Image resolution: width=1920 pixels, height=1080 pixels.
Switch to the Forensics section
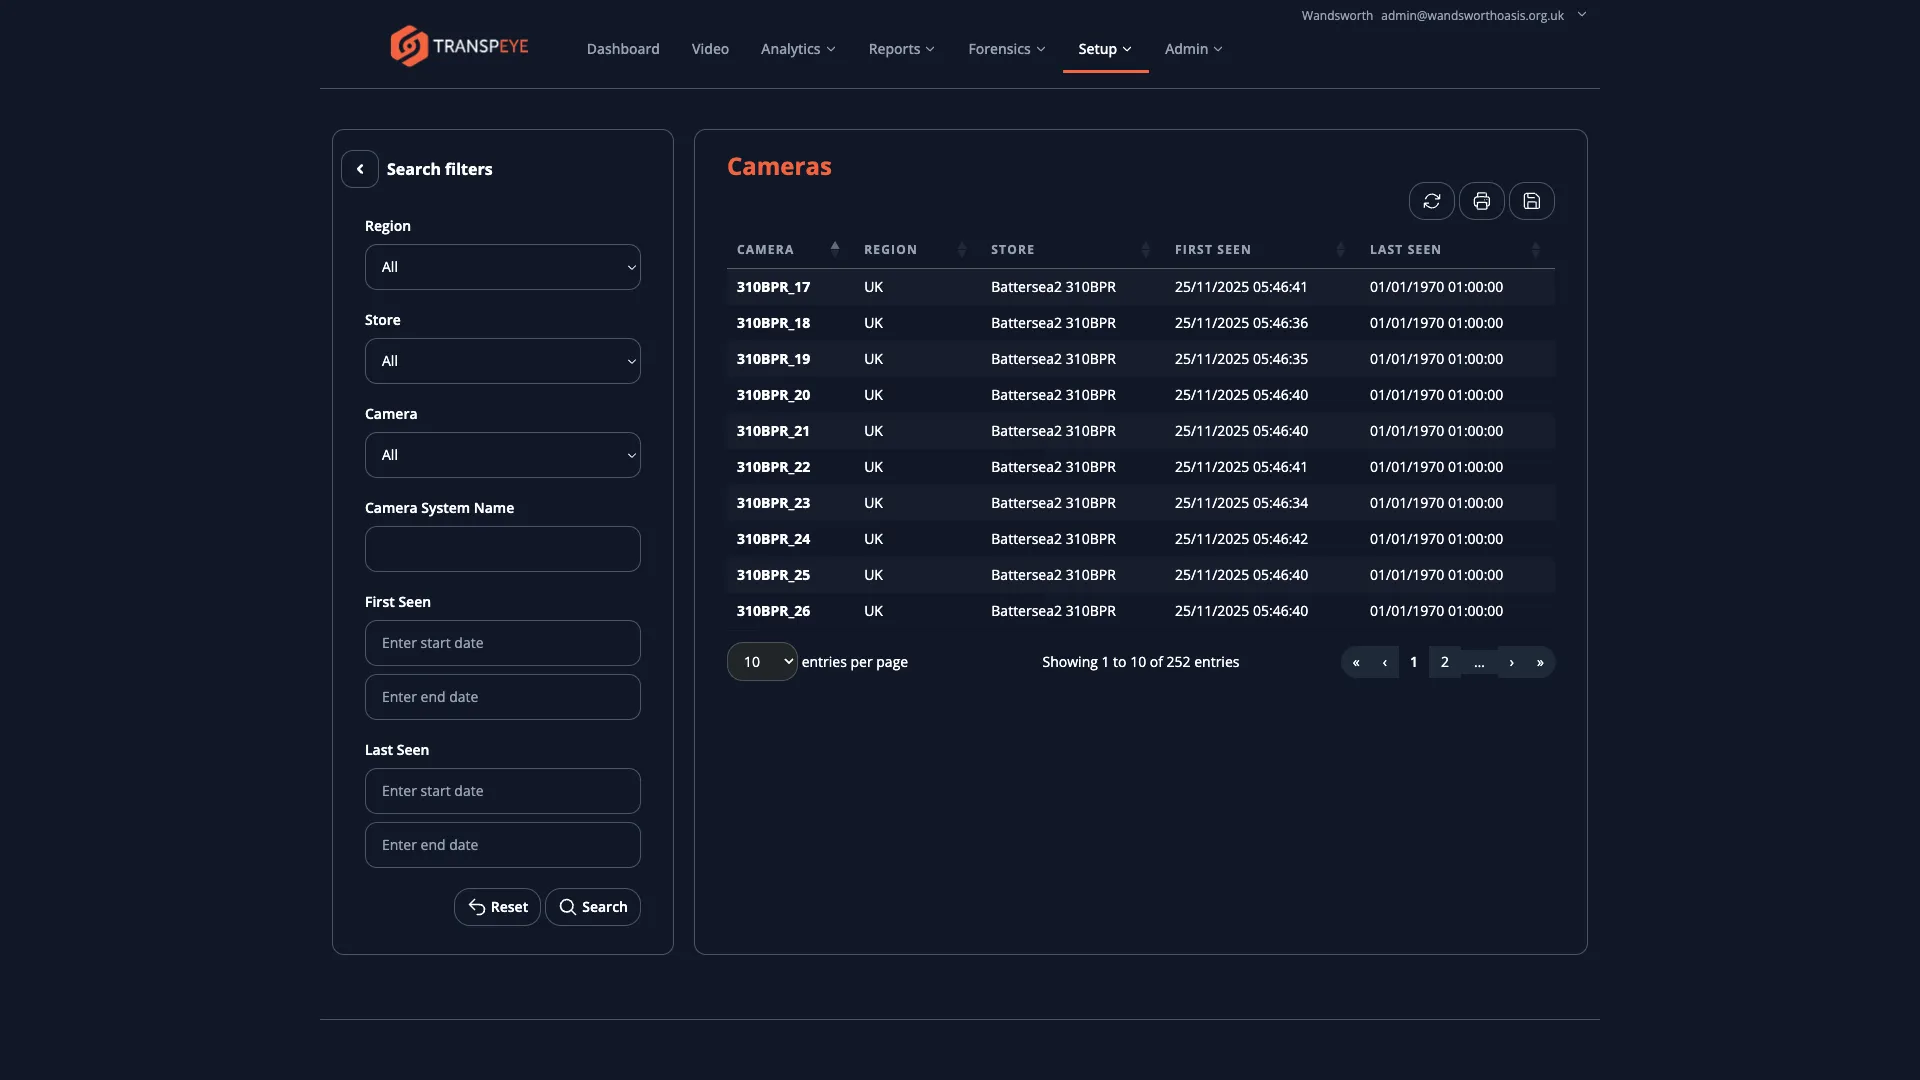tap(1006, 48)
